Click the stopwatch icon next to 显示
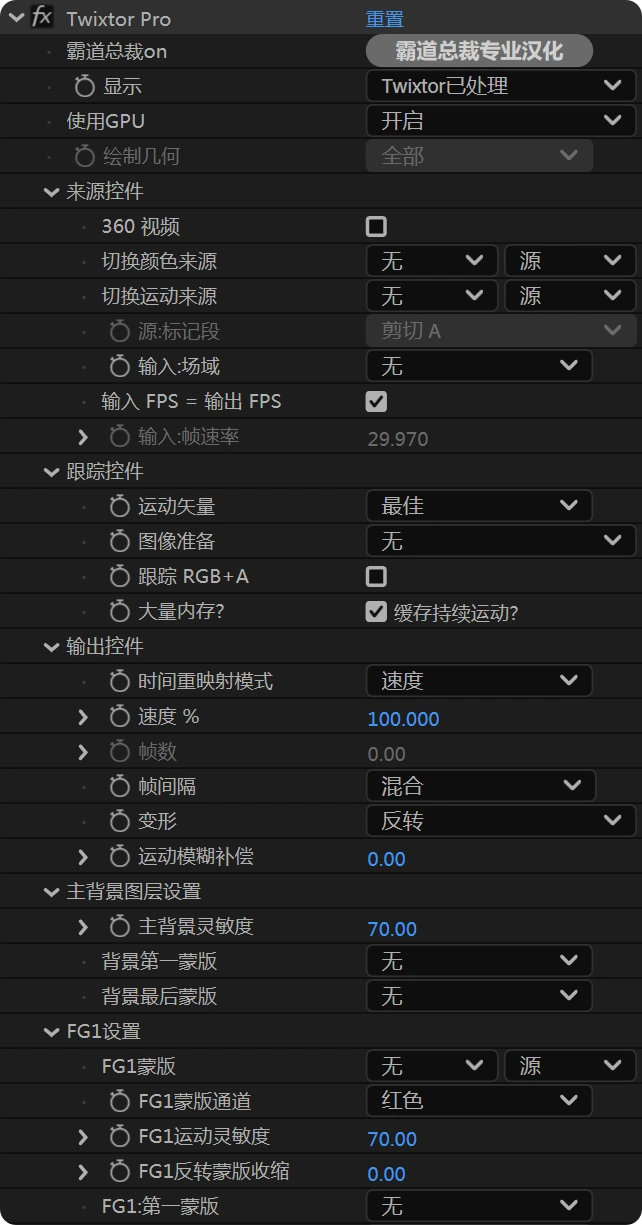The width and height of the screenshot is (642, 1225). 84,86
